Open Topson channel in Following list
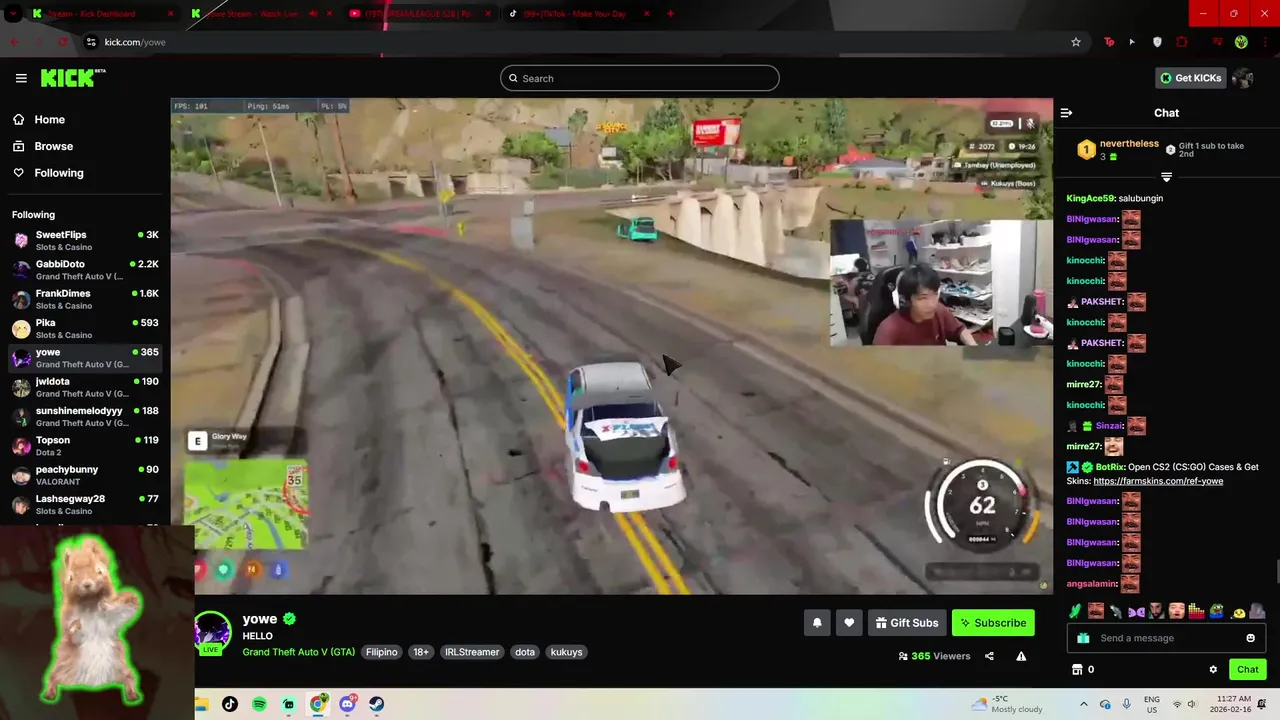 click(85, 446)
